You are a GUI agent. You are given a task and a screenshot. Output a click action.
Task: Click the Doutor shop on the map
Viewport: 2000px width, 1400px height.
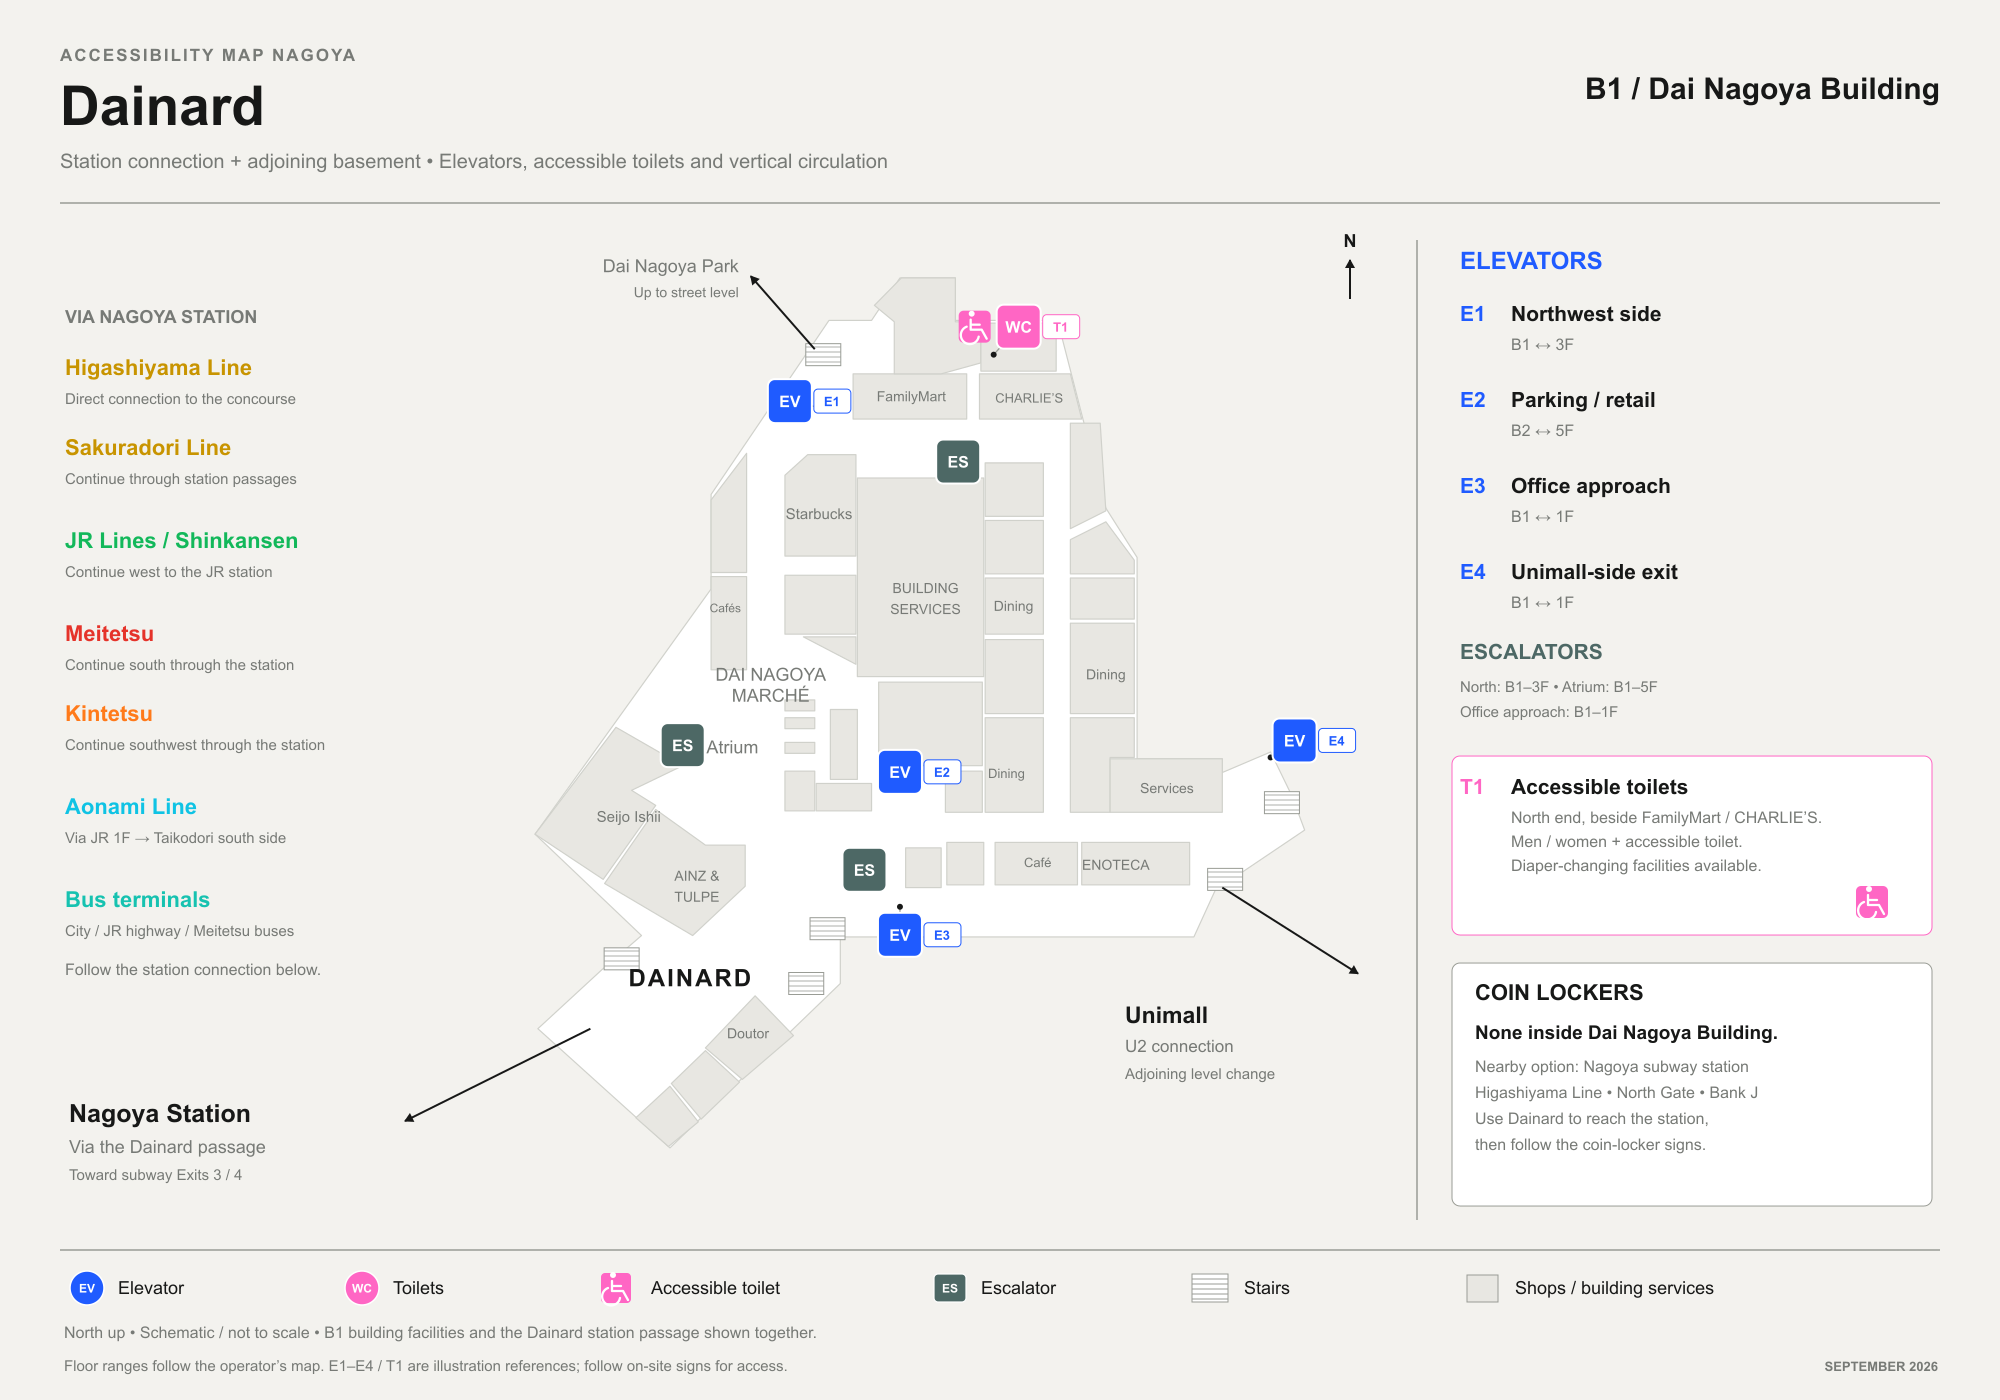pyautogui.click(x=749, y=1036)
